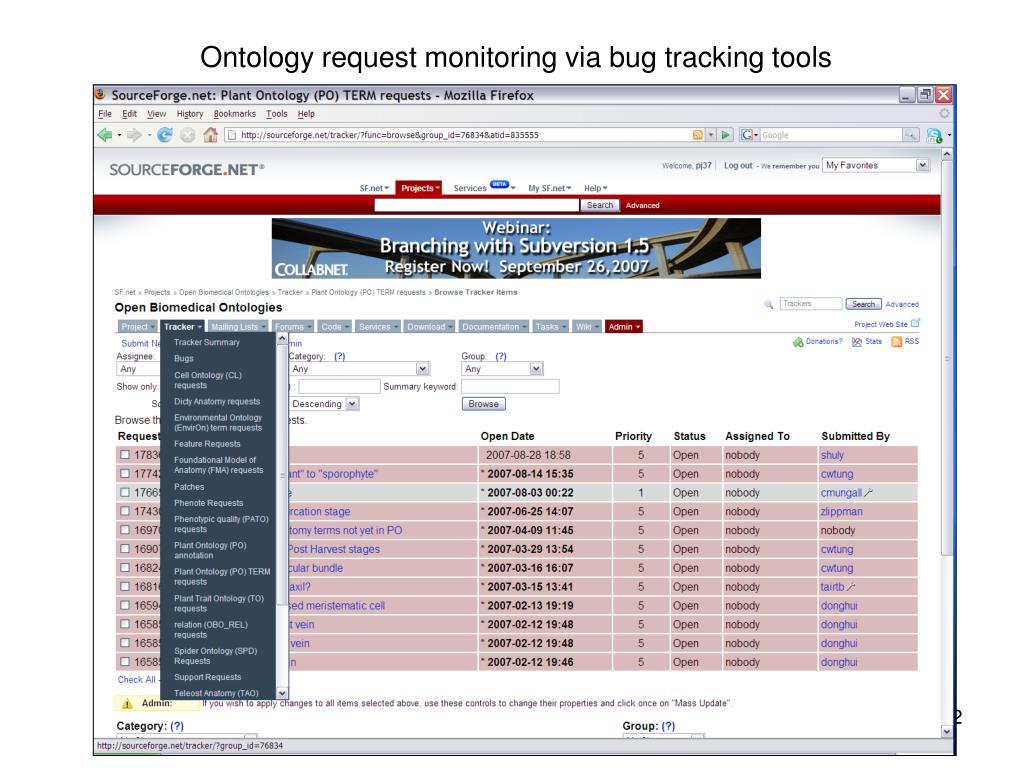Click the Priority column header
The height and width of the screenshot is (768, 1024).
(x=633, y=436)
